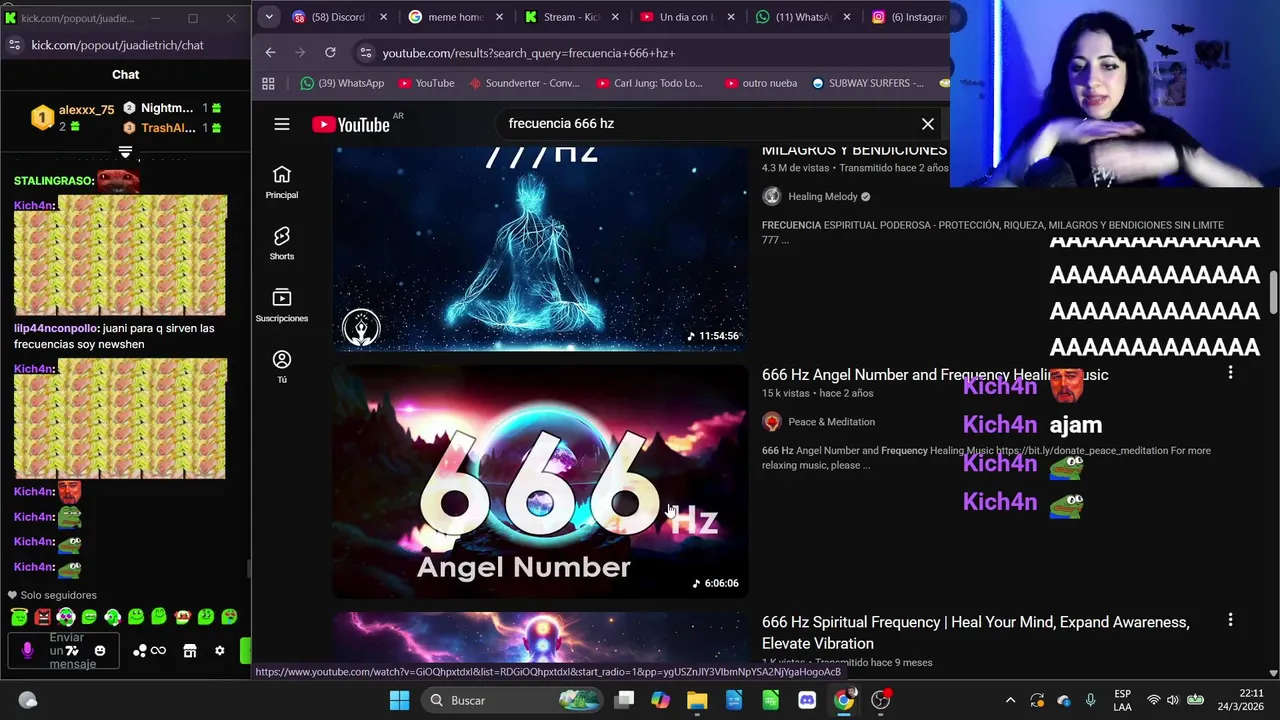Click the infinity icon in Kick chat
The width and height of the screenshot is (1280, 720).
pyautogui.click(x=158, y=650)
